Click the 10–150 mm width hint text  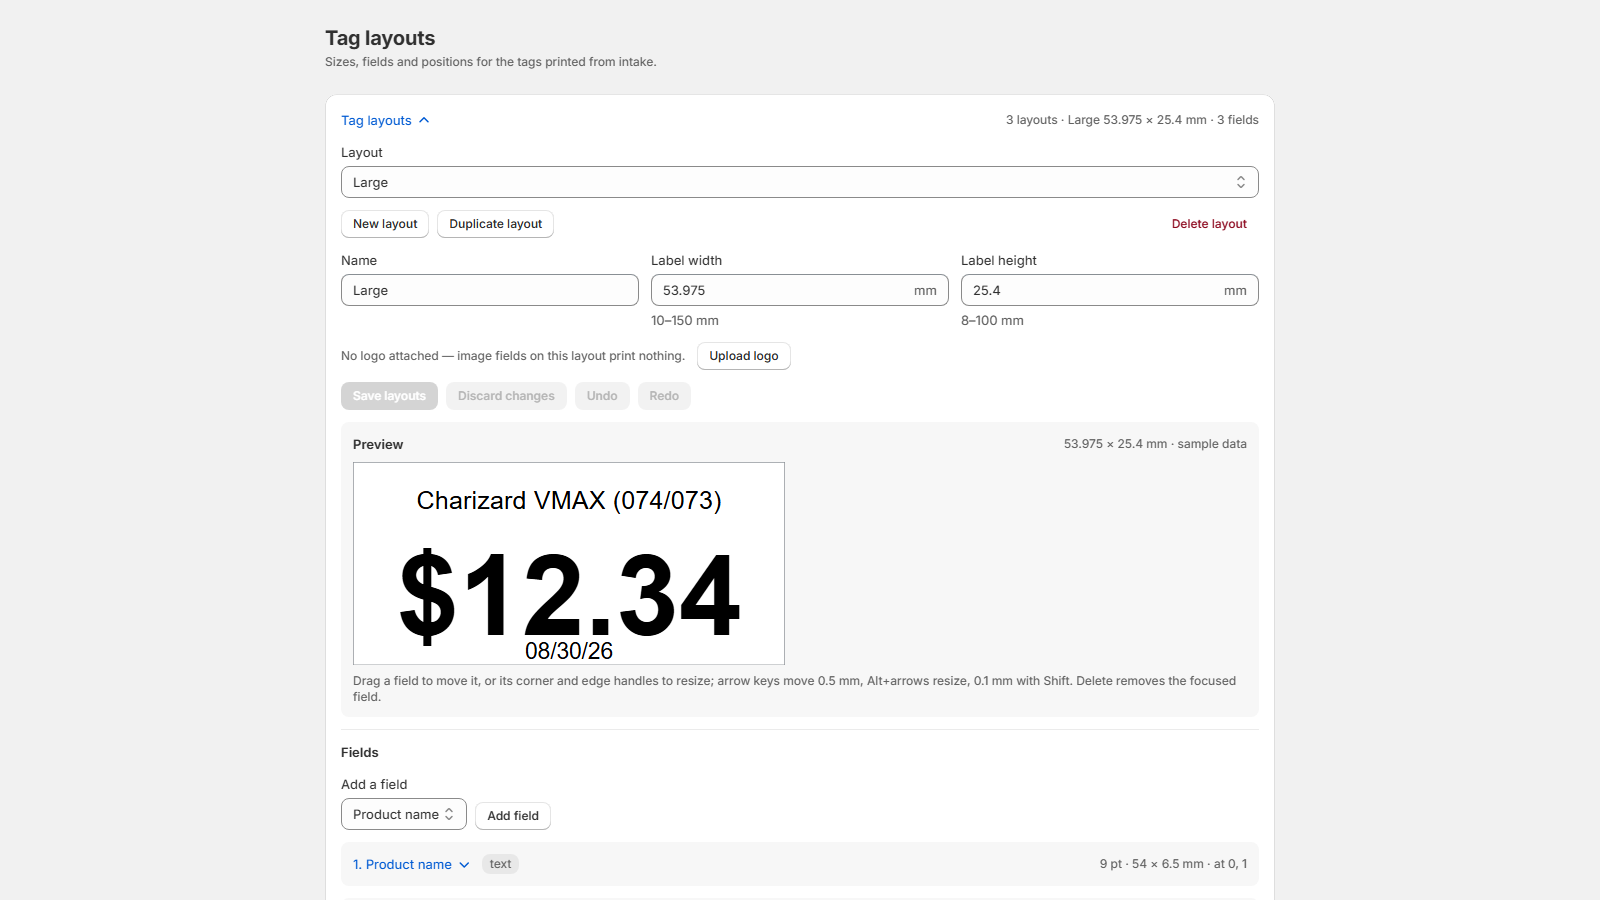[685, 321]
